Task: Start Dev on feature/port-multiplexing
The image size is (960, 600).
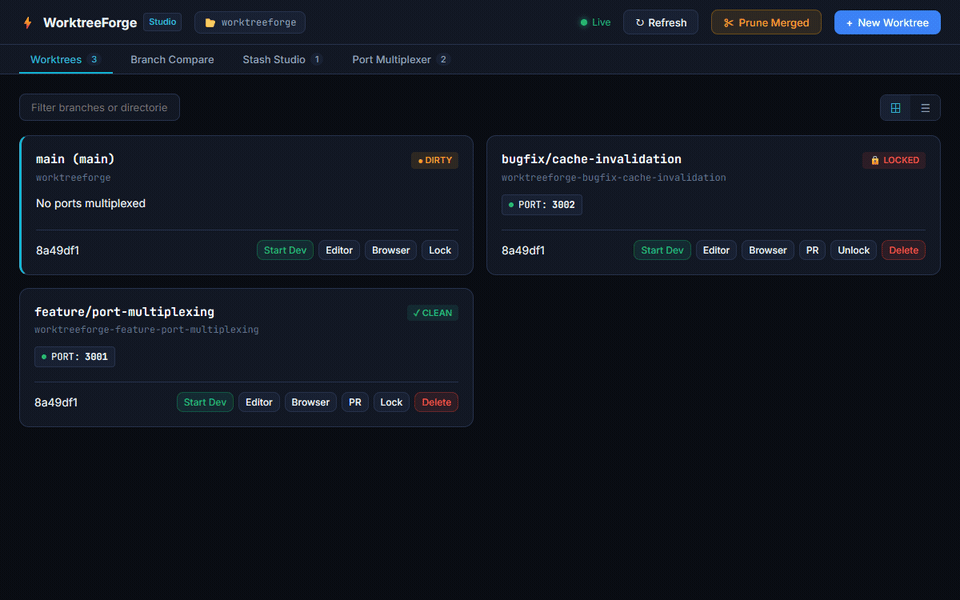Action: [205, 402]
